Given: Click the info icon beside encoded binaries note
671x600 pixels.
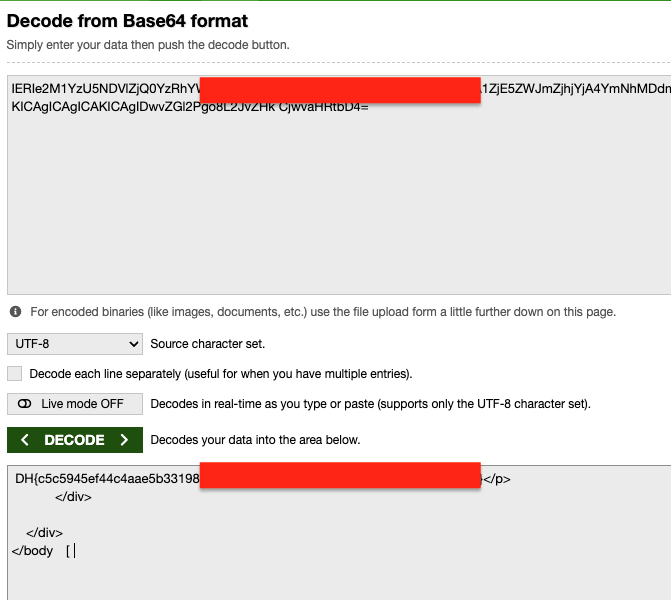Looking at the screenshot, I should click(15, 312).
